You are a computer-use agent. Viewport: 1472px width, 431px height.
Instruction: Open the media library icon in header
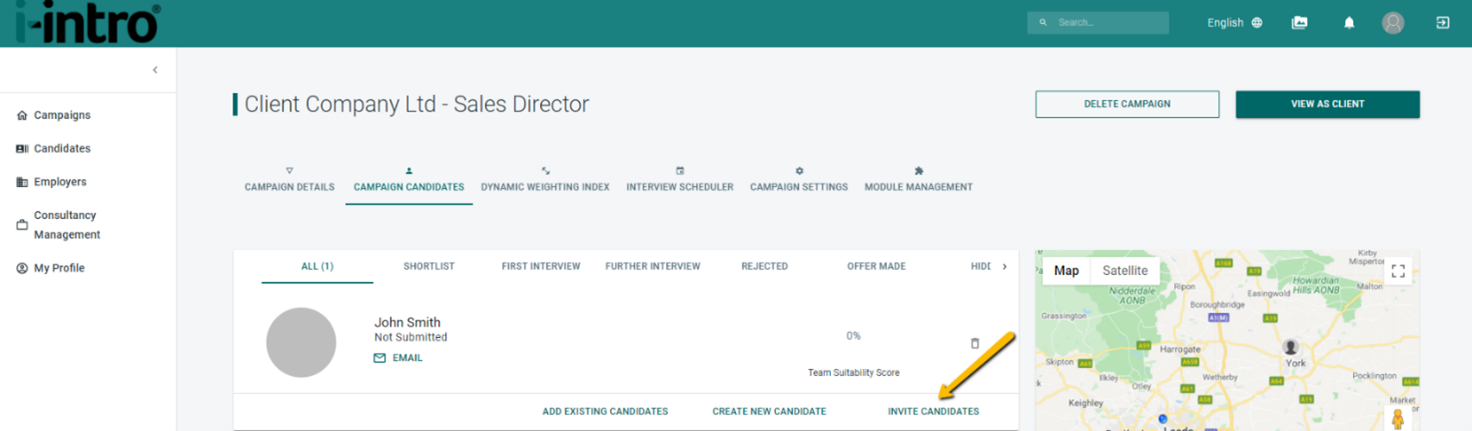(x=1299, y=22)
